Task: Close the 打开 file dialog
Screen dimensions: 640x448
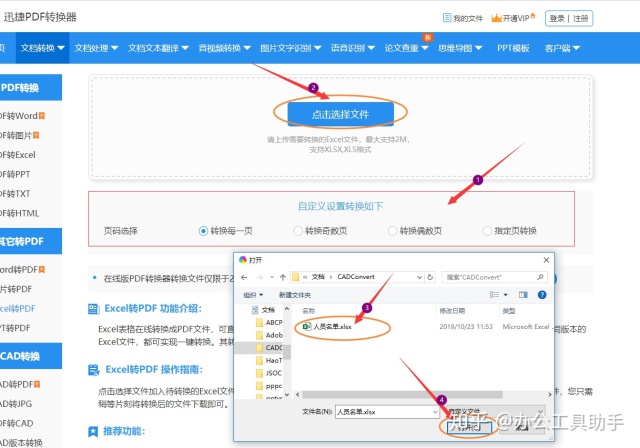Action: (546, 260)
